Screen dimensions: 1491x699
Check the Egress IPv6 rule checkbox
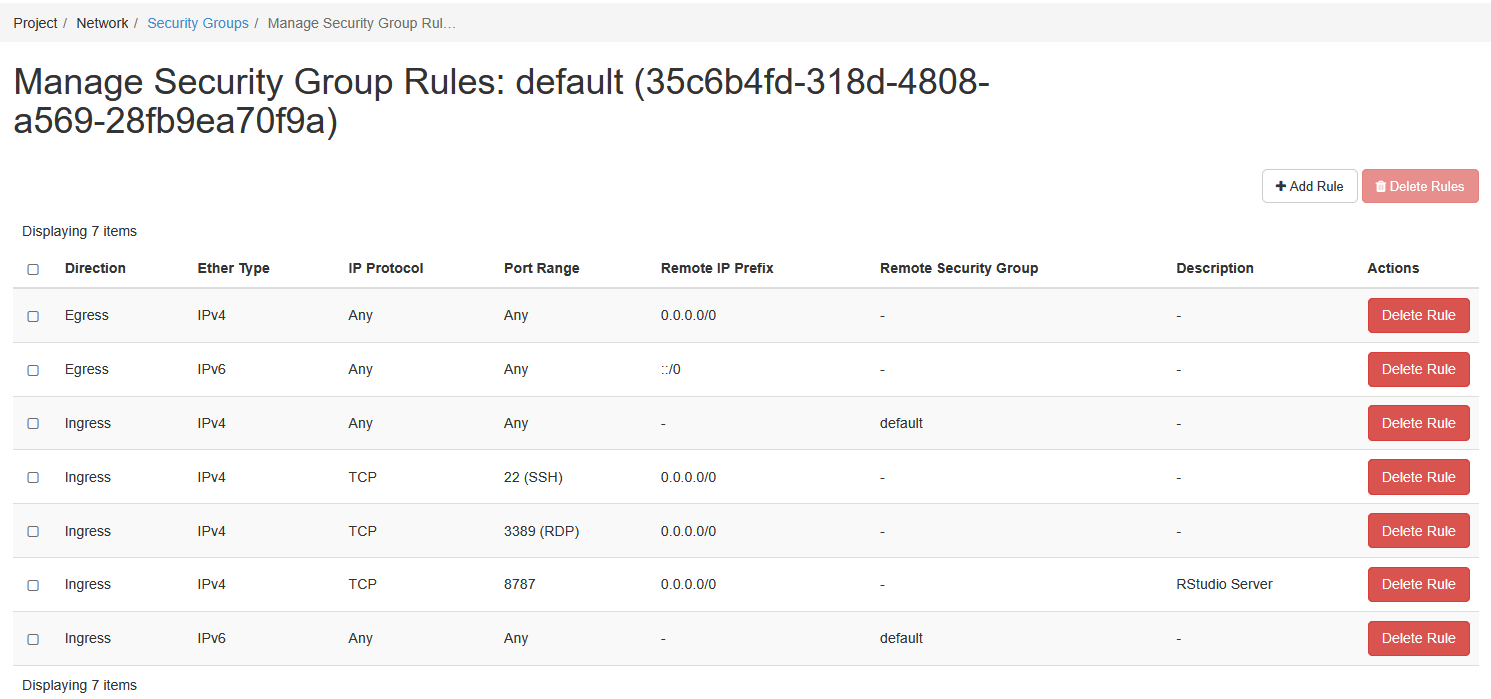pos(33,370)
